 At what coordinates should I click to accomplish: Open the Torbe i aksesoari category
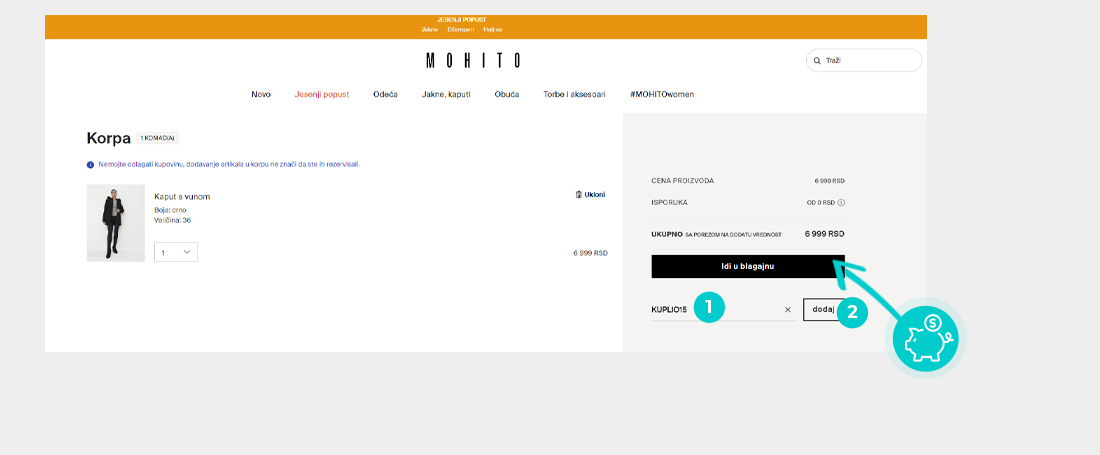pyautogui.click(x=574, y=94)
